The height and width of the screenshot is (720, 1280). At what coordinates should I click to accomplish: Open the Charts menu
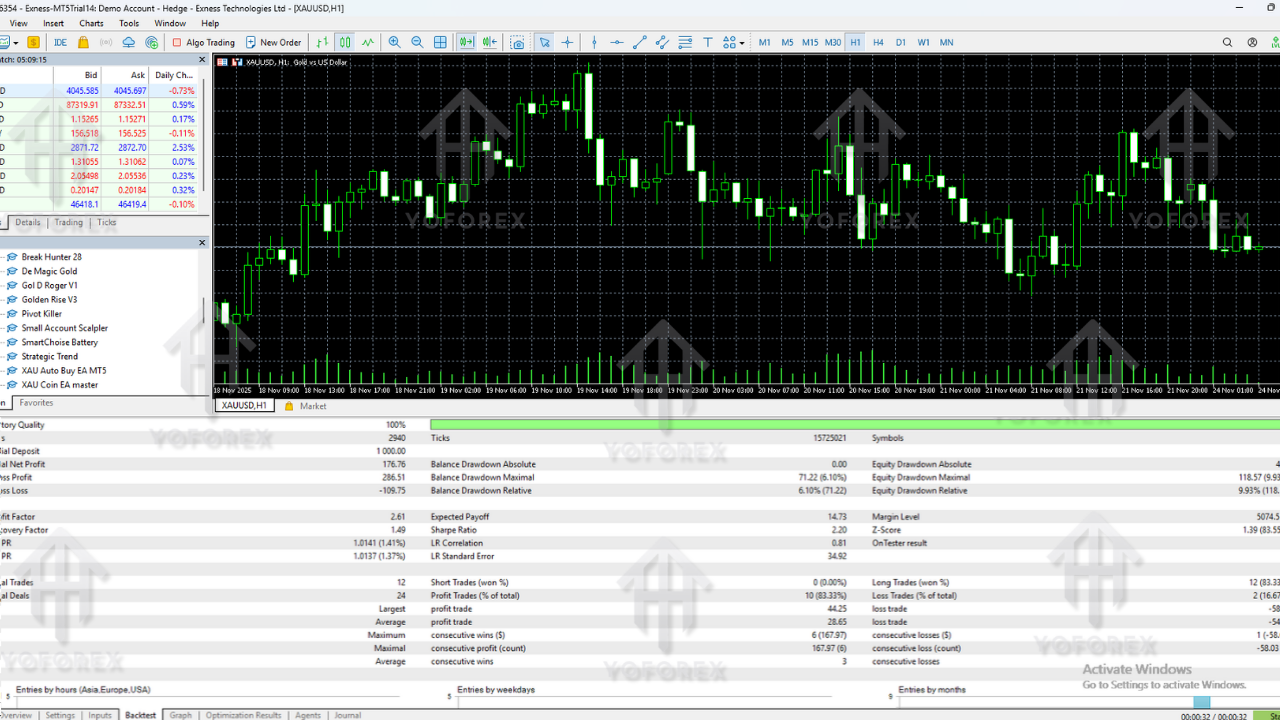[91, 23]
